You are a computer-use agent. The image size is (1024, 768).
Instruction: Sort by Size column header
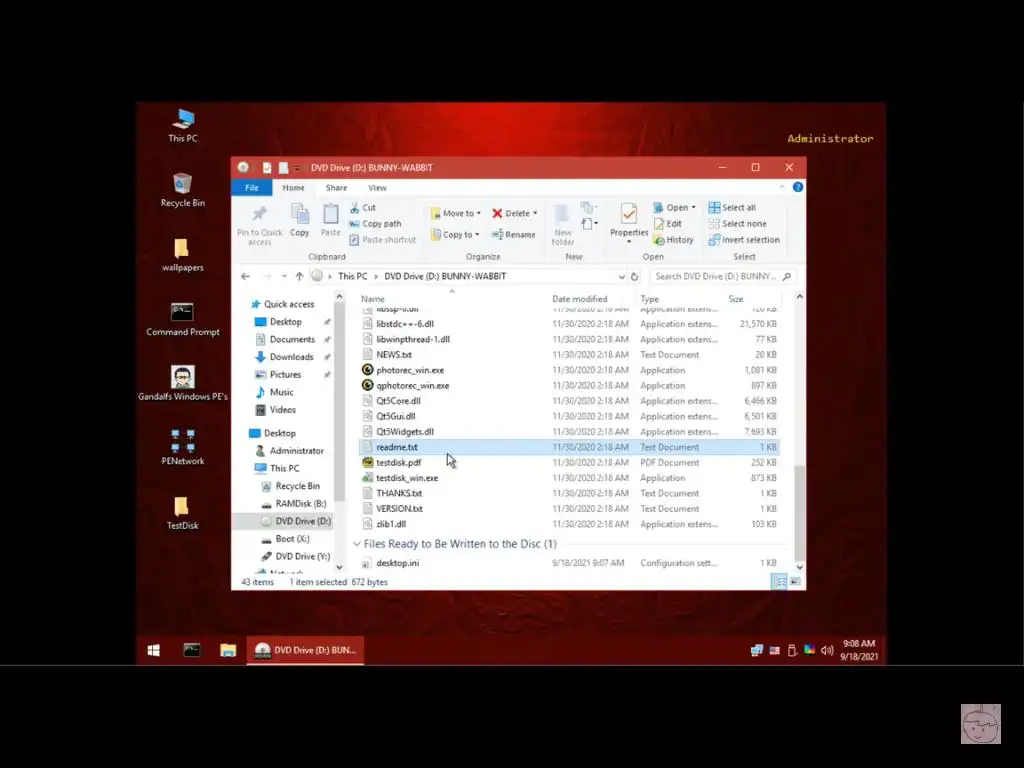736,299
